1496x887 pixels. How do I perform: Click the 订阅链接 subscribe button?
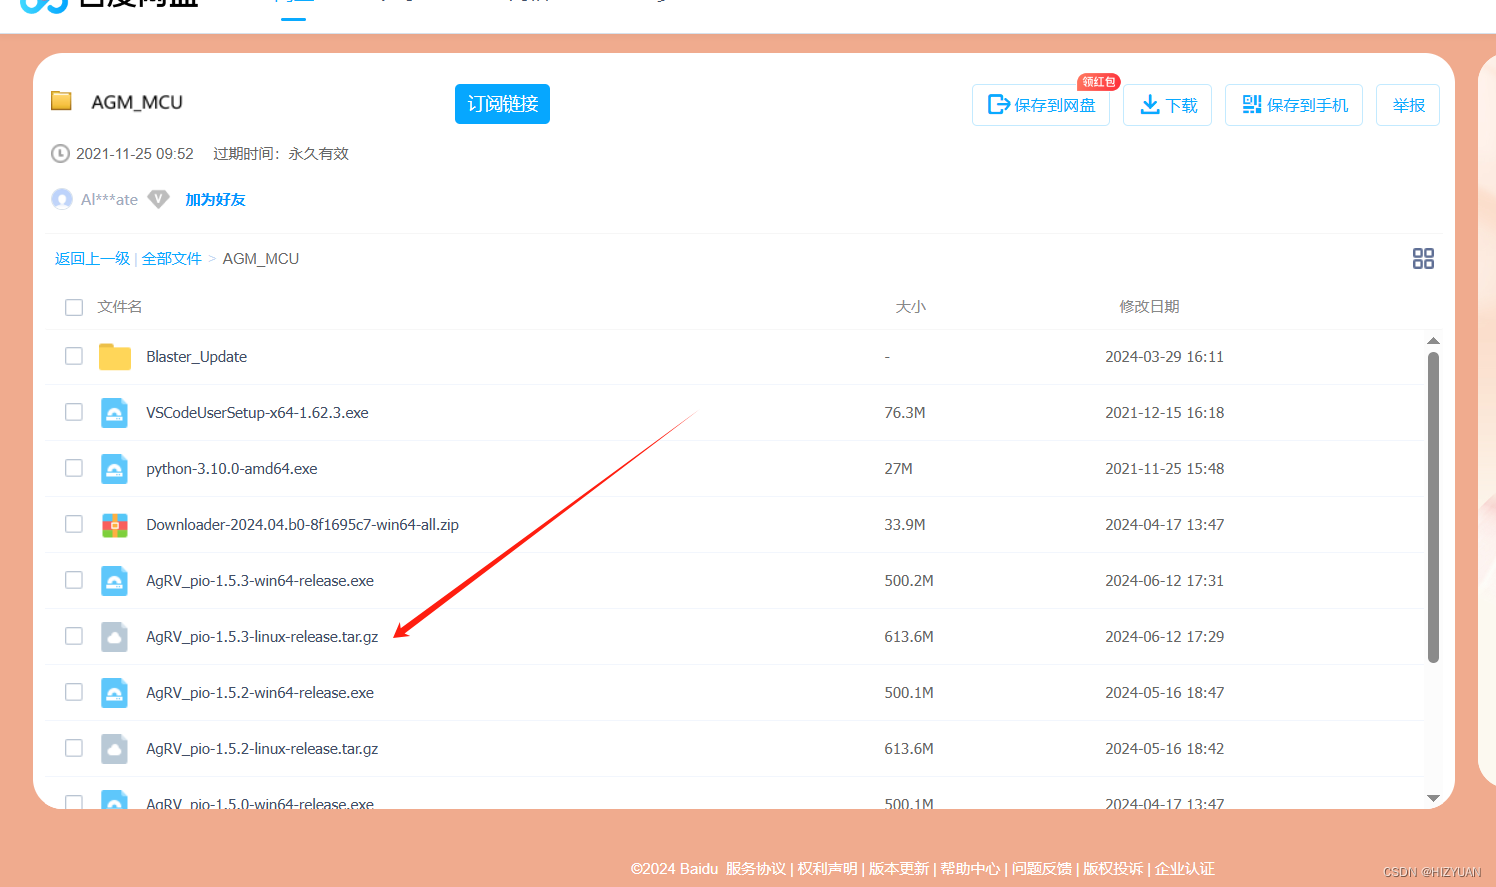point(502,104)
